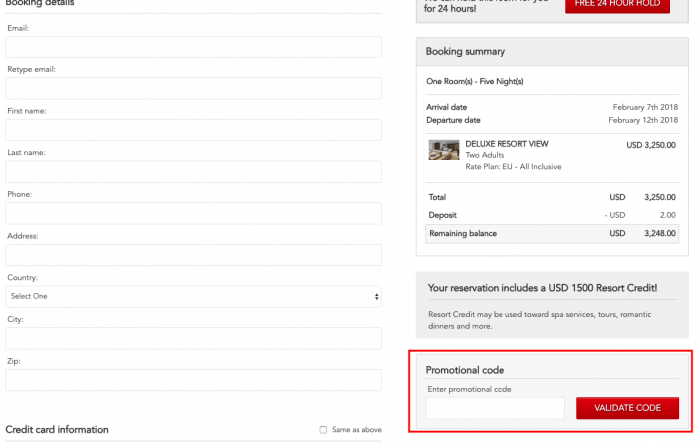Click the Email input field
Viewport: 700px width, 442px height.
[193, 47]
